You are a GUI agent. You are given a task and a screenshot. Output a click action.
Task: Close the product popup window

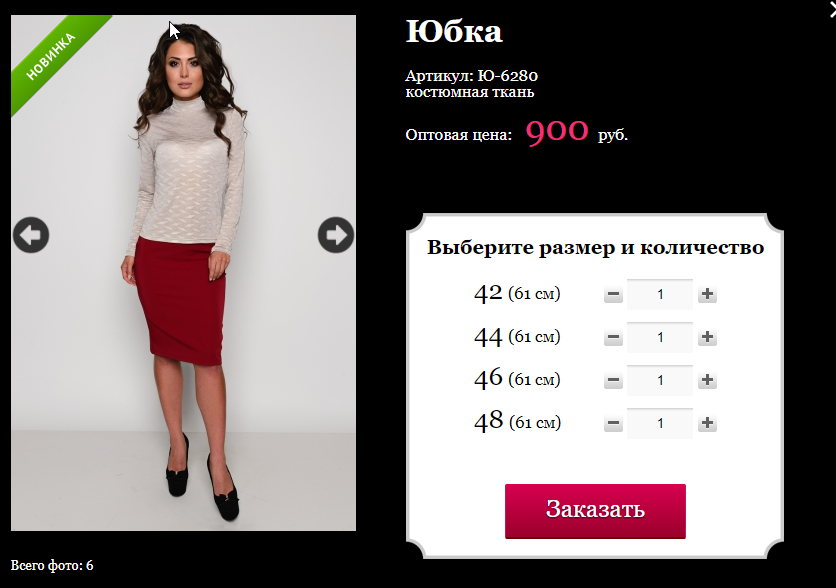click(x=831, y=9)
